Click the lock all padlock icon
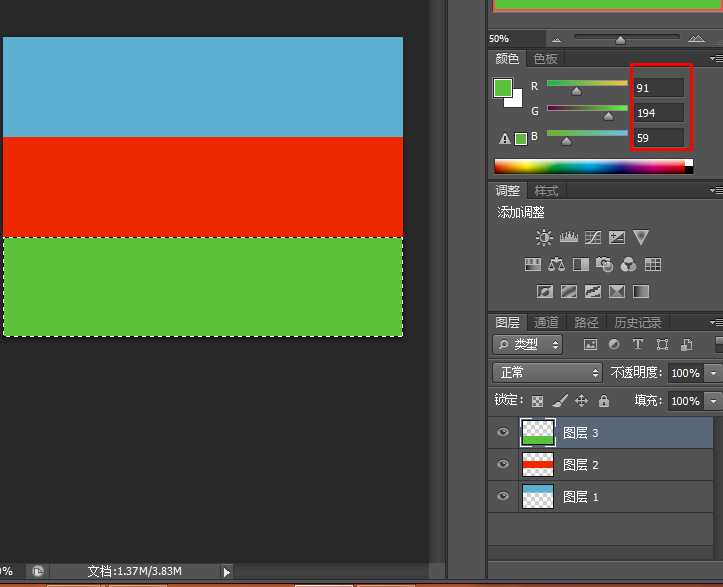The image size is (723, 587). pos(603,401)
